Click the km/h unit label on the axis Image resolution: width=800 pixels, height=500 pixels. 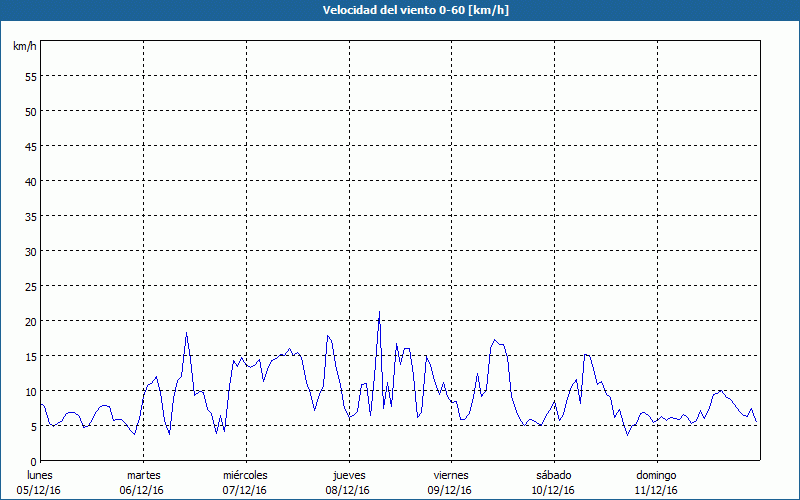pos(24,47)
